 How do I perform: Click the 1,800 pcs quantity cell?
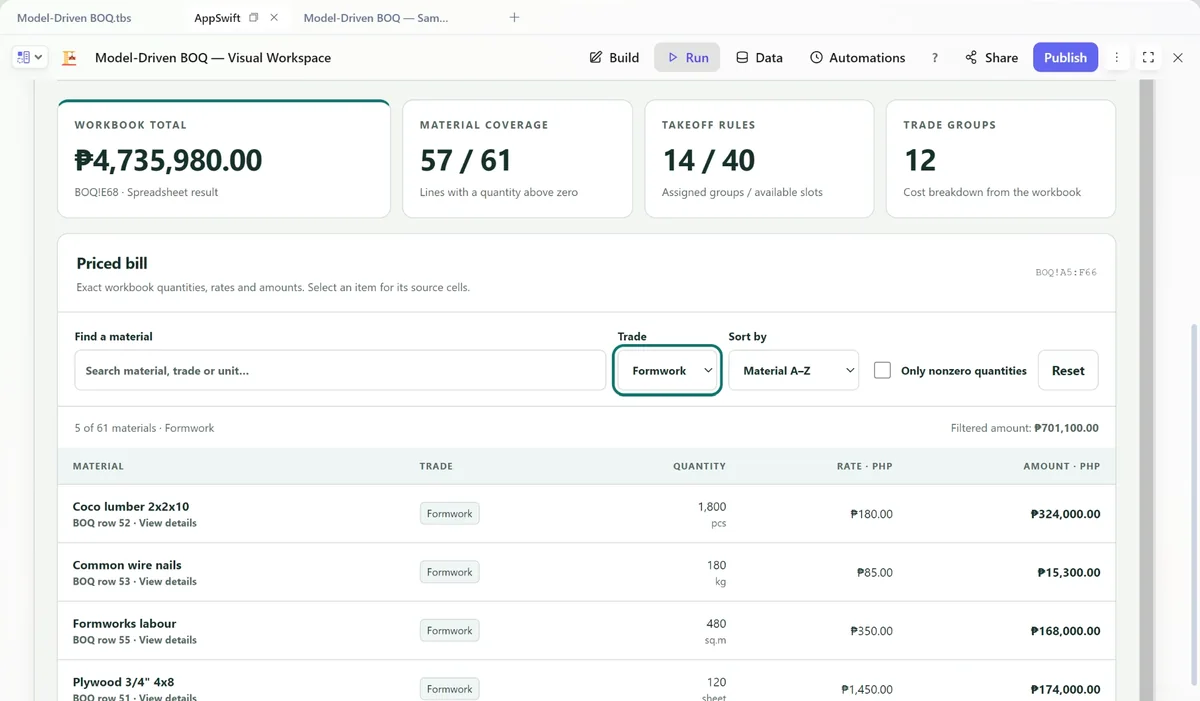[712, 514]
